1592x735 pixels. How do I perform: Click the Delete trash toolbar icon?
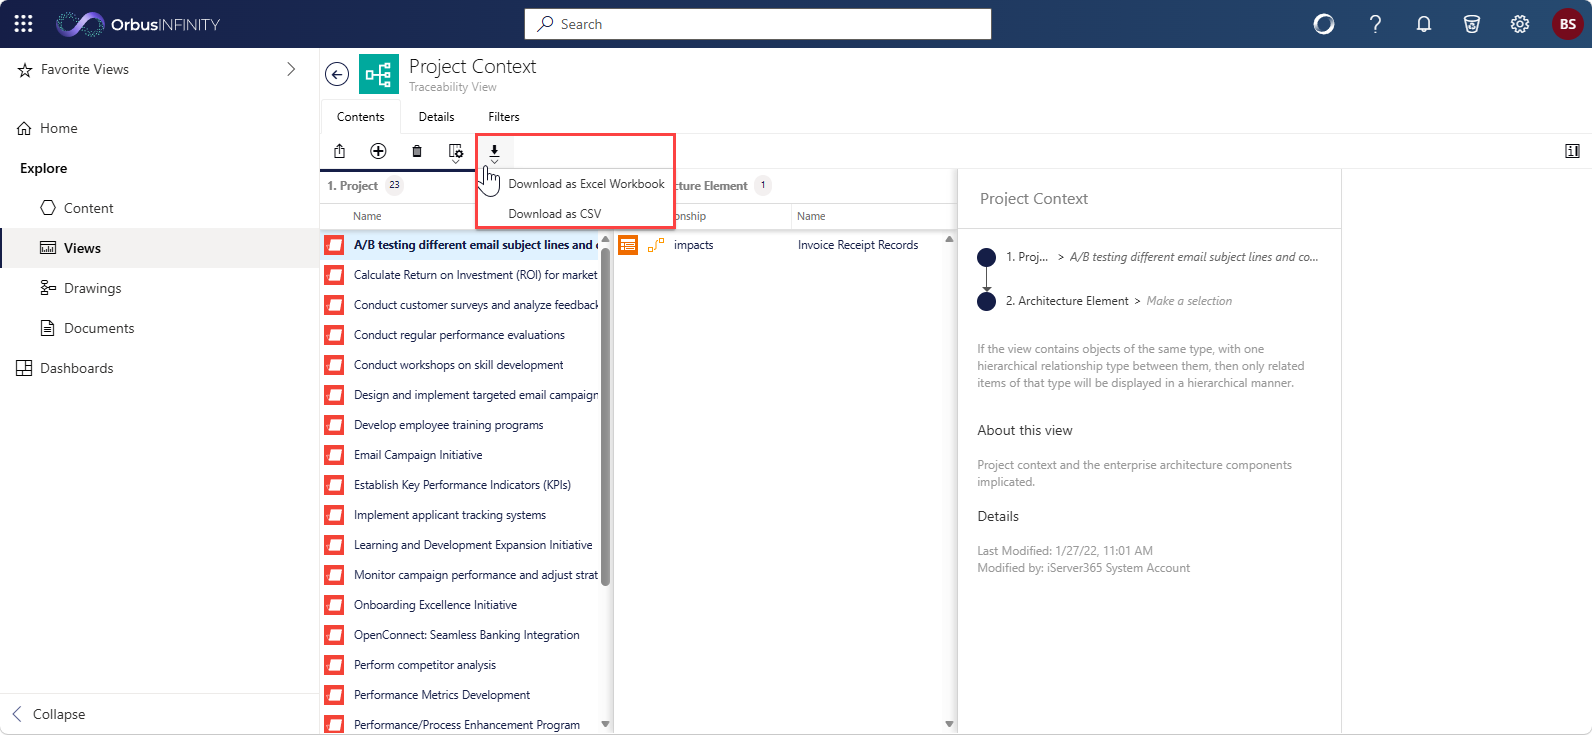417,151
